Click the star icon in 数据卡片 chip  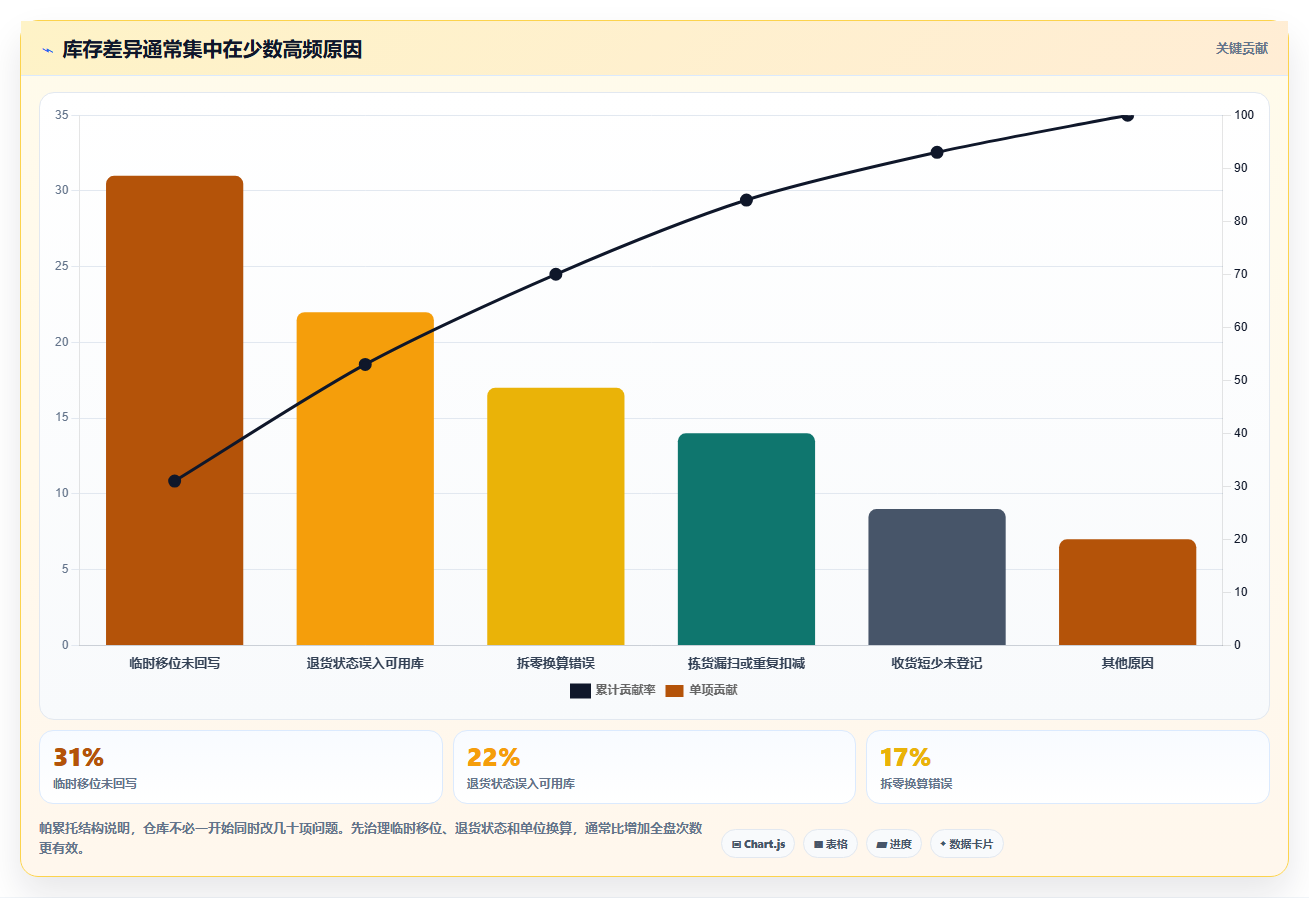click(943, 844)
